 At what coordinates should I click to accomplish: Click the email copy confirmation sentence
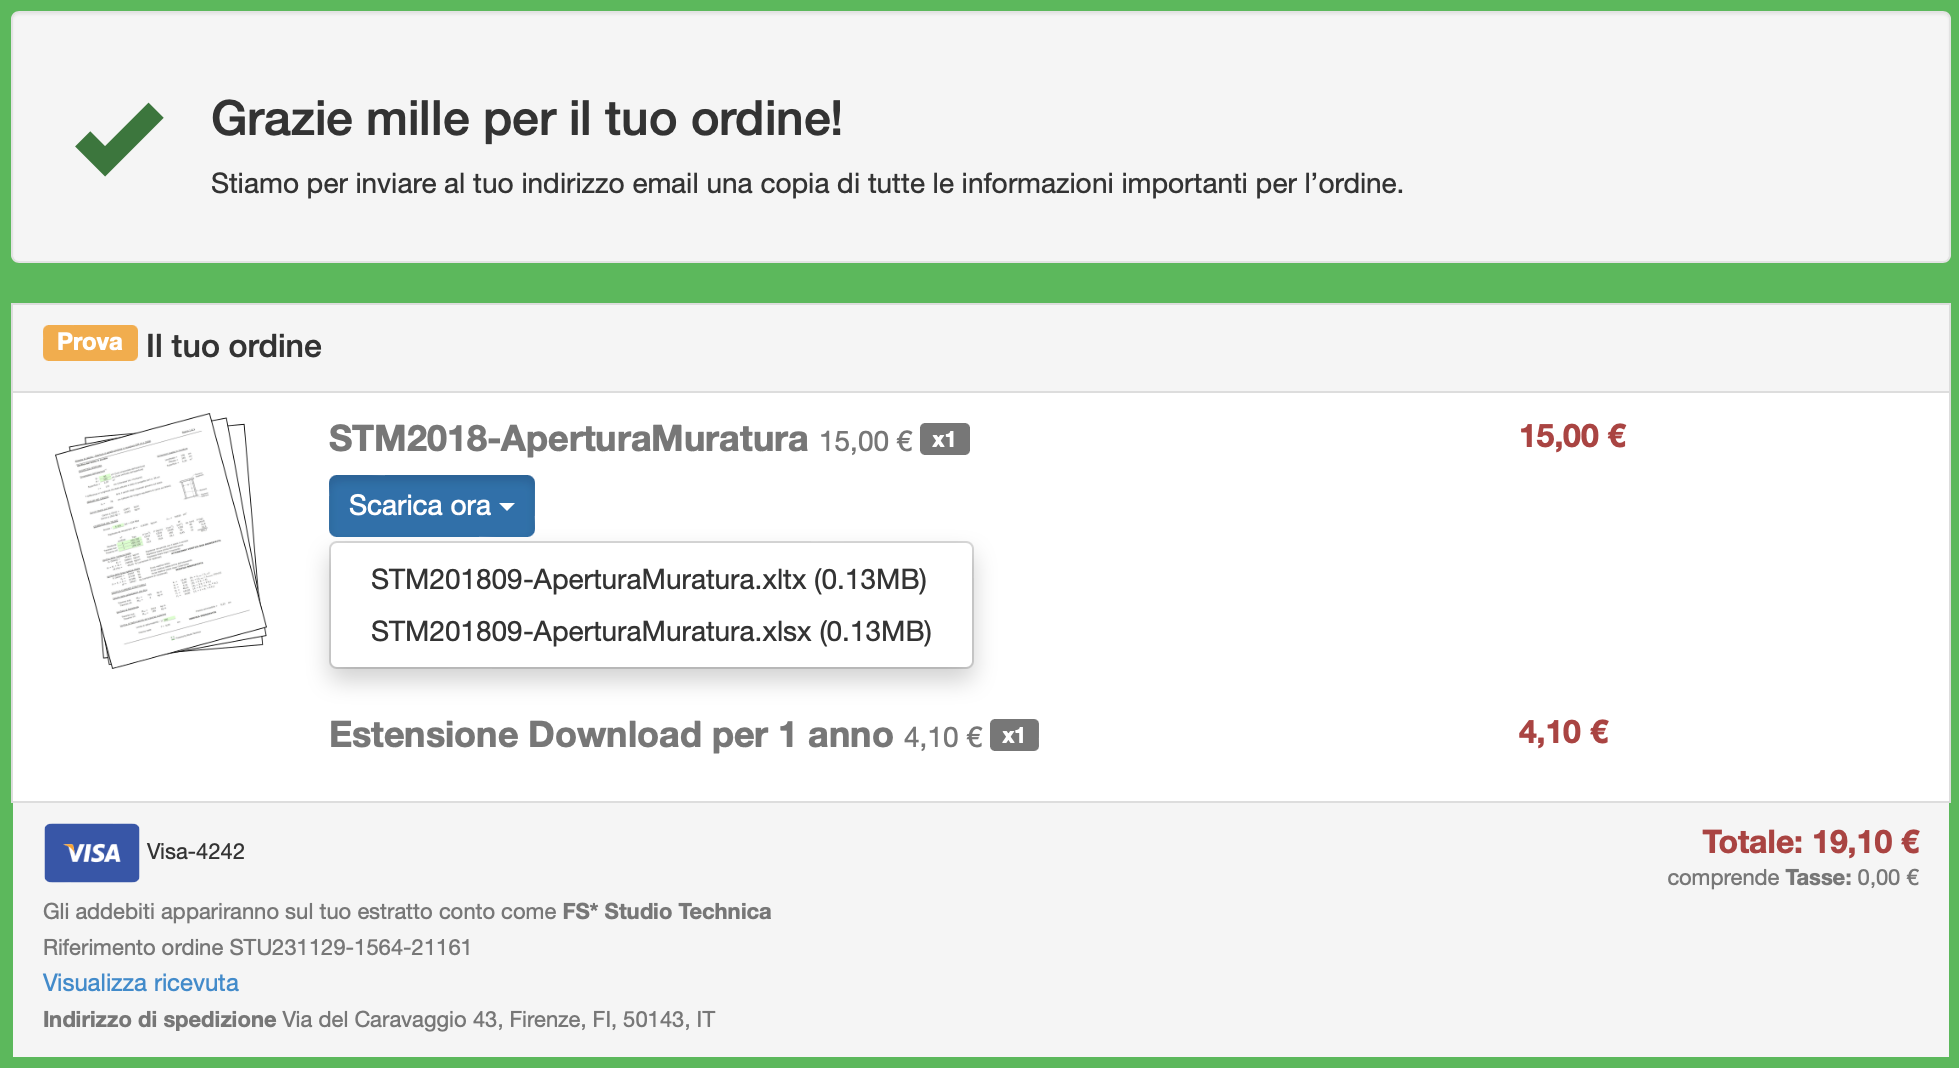coord(807,184)
